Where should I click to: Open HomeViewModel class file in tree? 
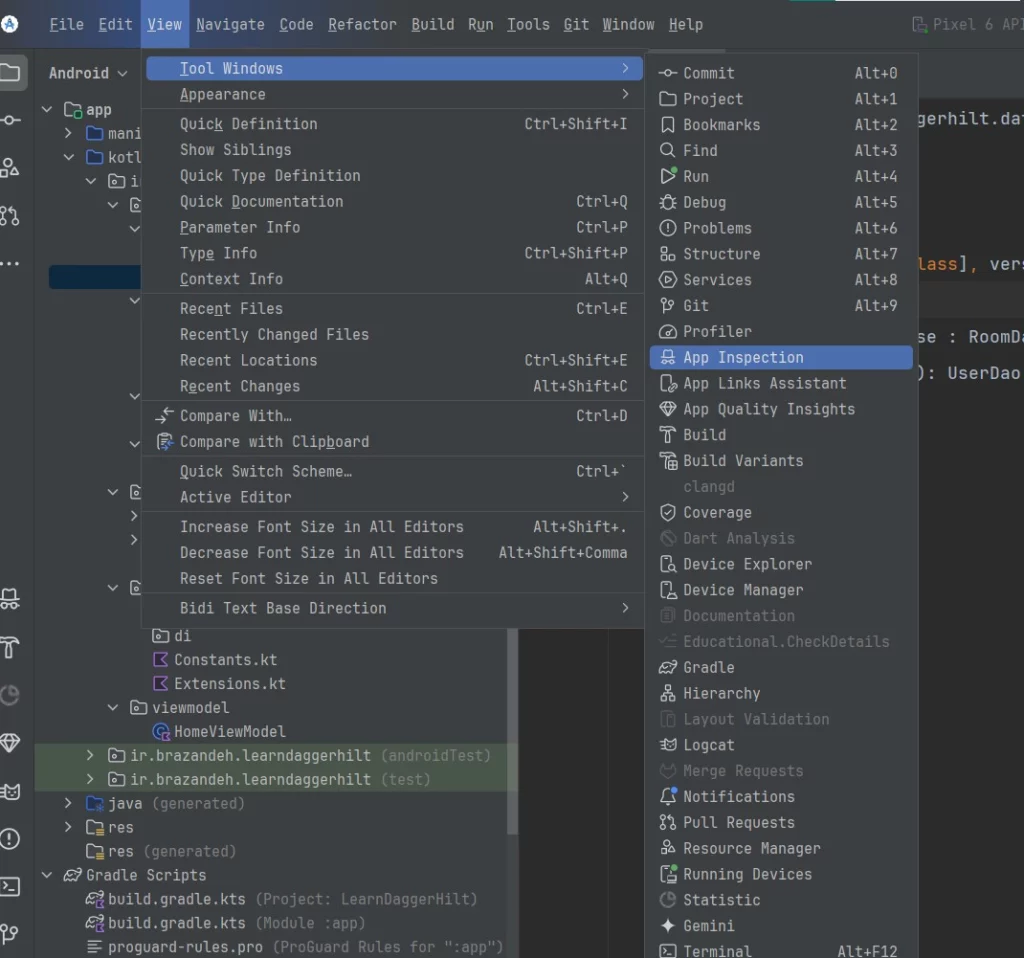point(229,732)
